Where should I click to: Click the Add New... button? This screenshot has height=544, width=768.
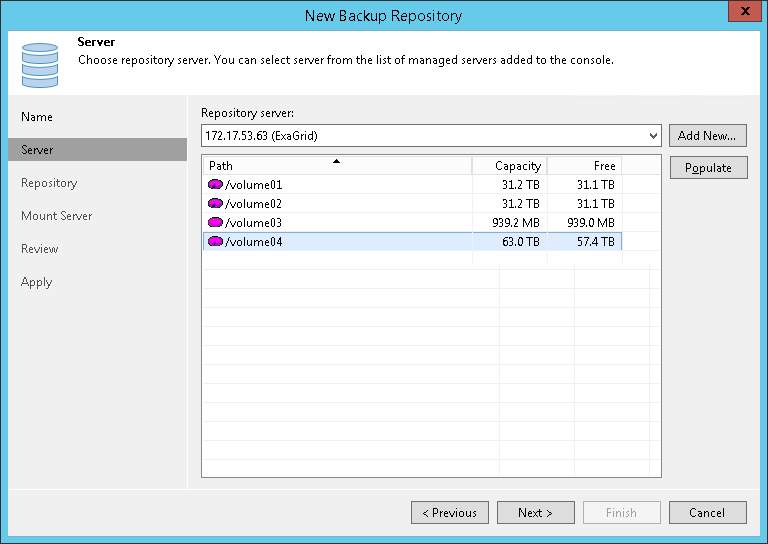point(708,136)
